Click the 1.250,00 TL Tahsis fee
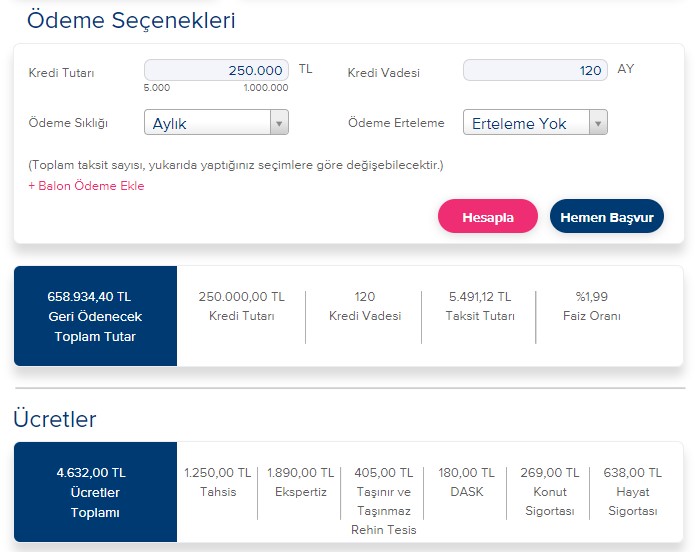This screenshot has width=696, height=552. (x=218, y=482)
